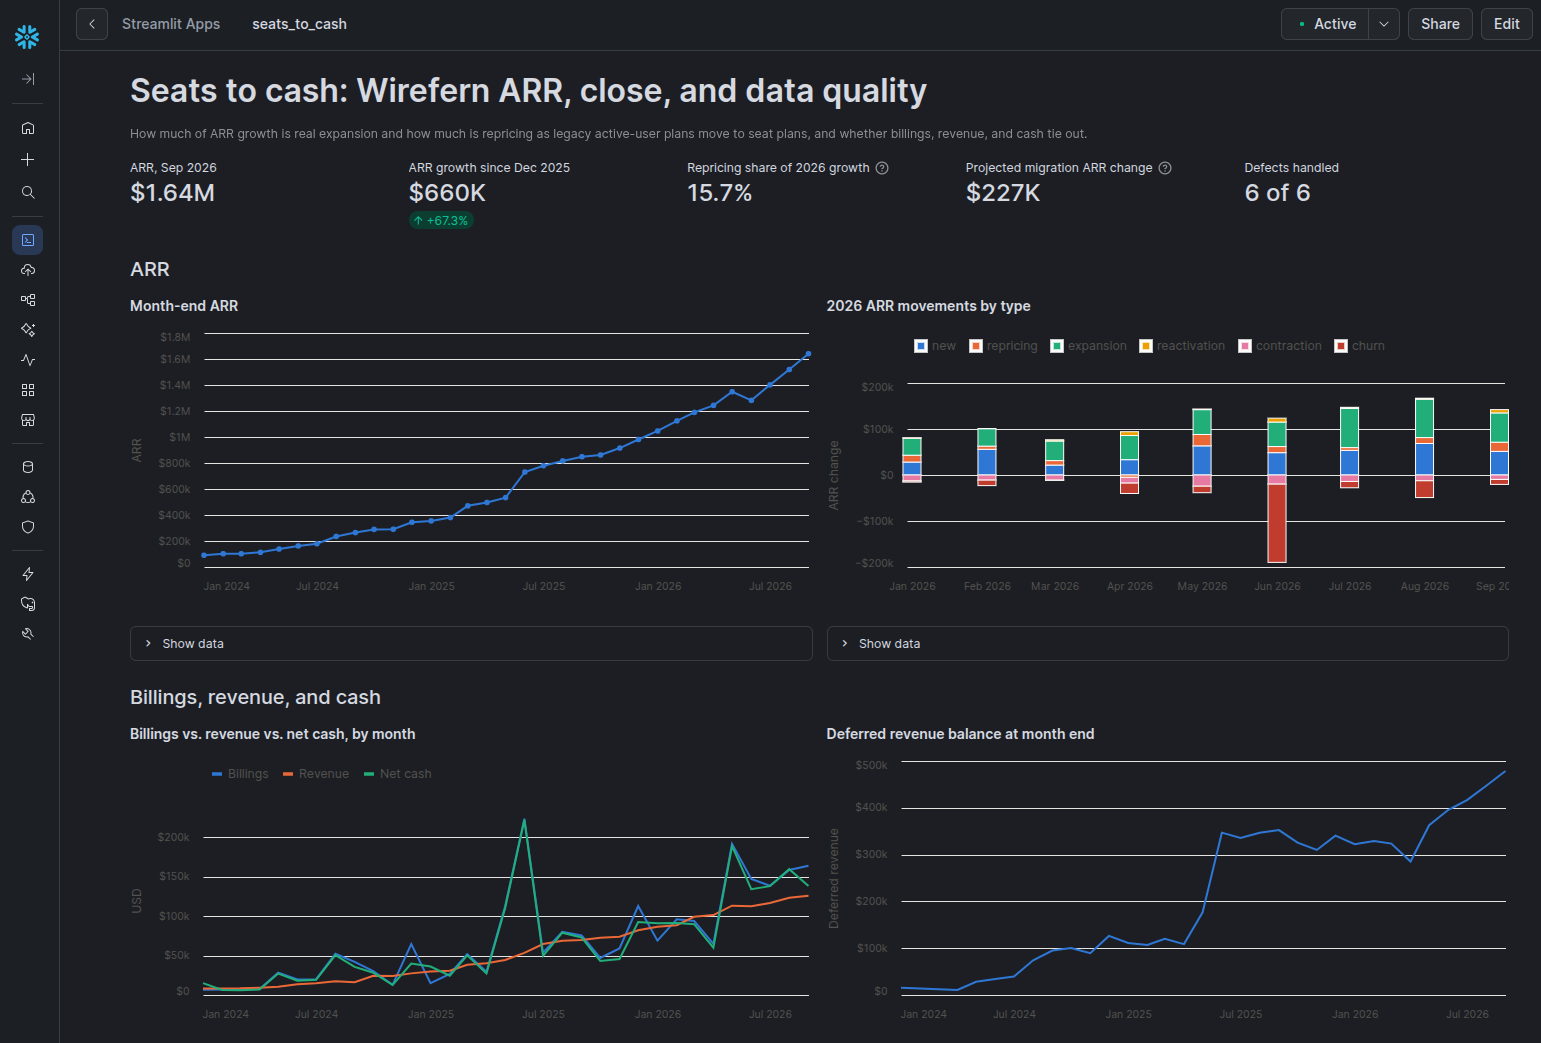Image resolution: width=1541 pixels, height=1043 pixels.
Task: Click the Net cash legend entry
Action: [x=398, y=774]
